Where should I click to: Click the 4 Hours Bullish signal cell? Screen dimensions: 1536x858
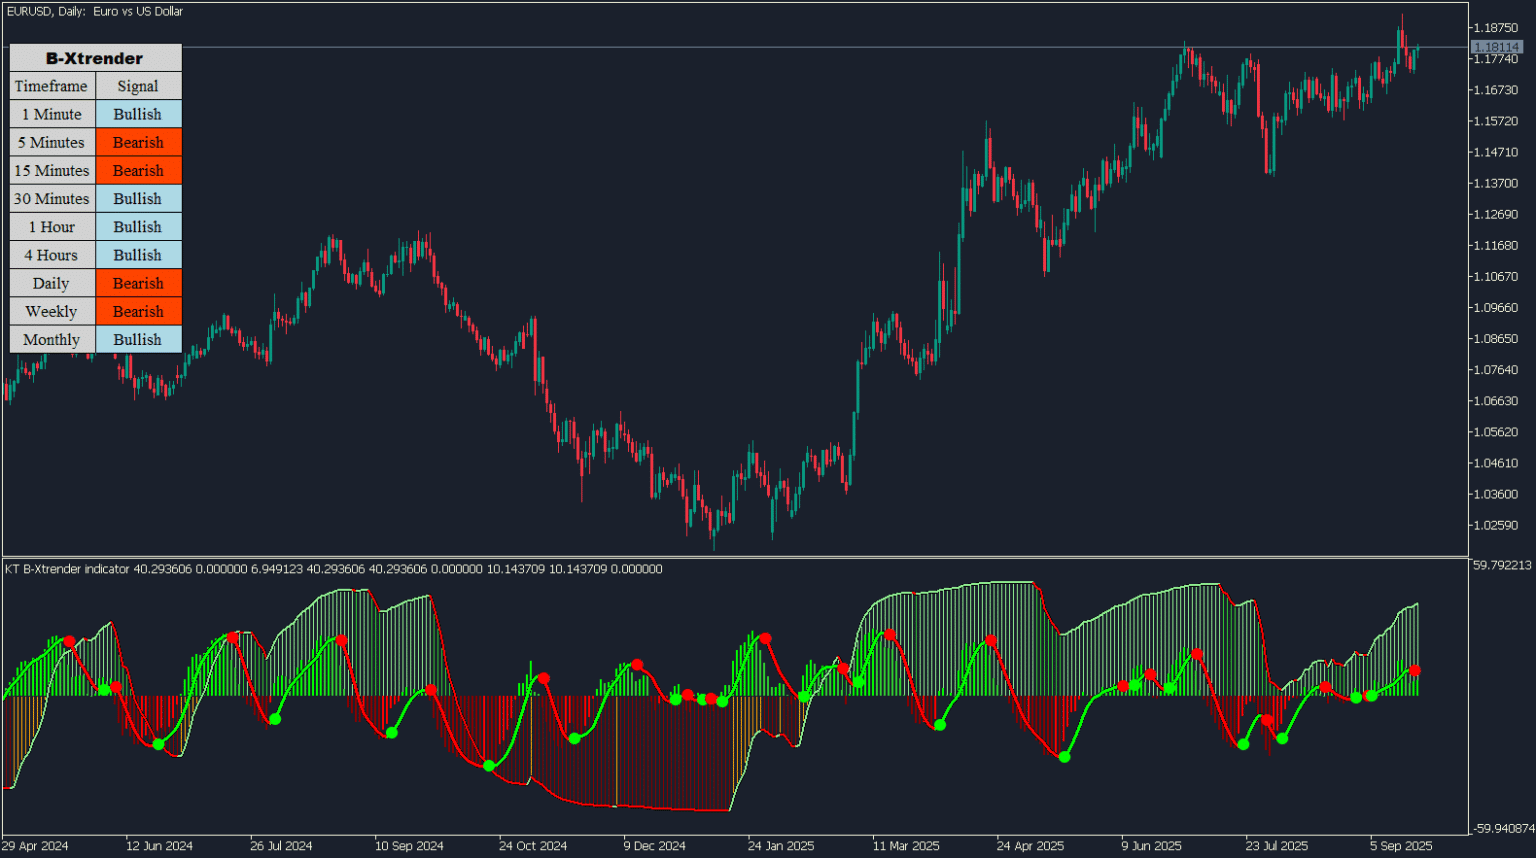pyautogui.click(x=137, y=255)
